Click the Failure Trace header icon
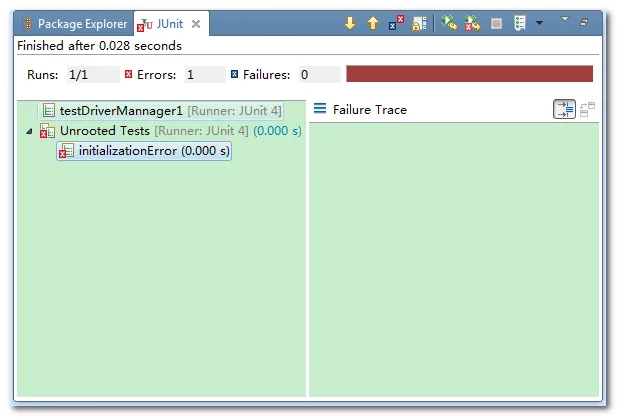Viewport: 617px width, 417px height. 320,108
